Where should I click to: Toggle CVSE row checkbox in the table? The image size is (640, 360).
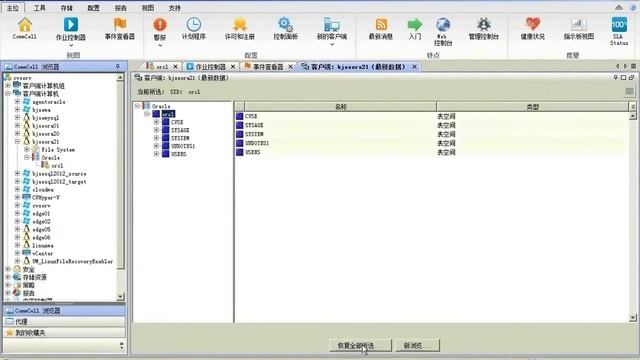tap(240, 116)
